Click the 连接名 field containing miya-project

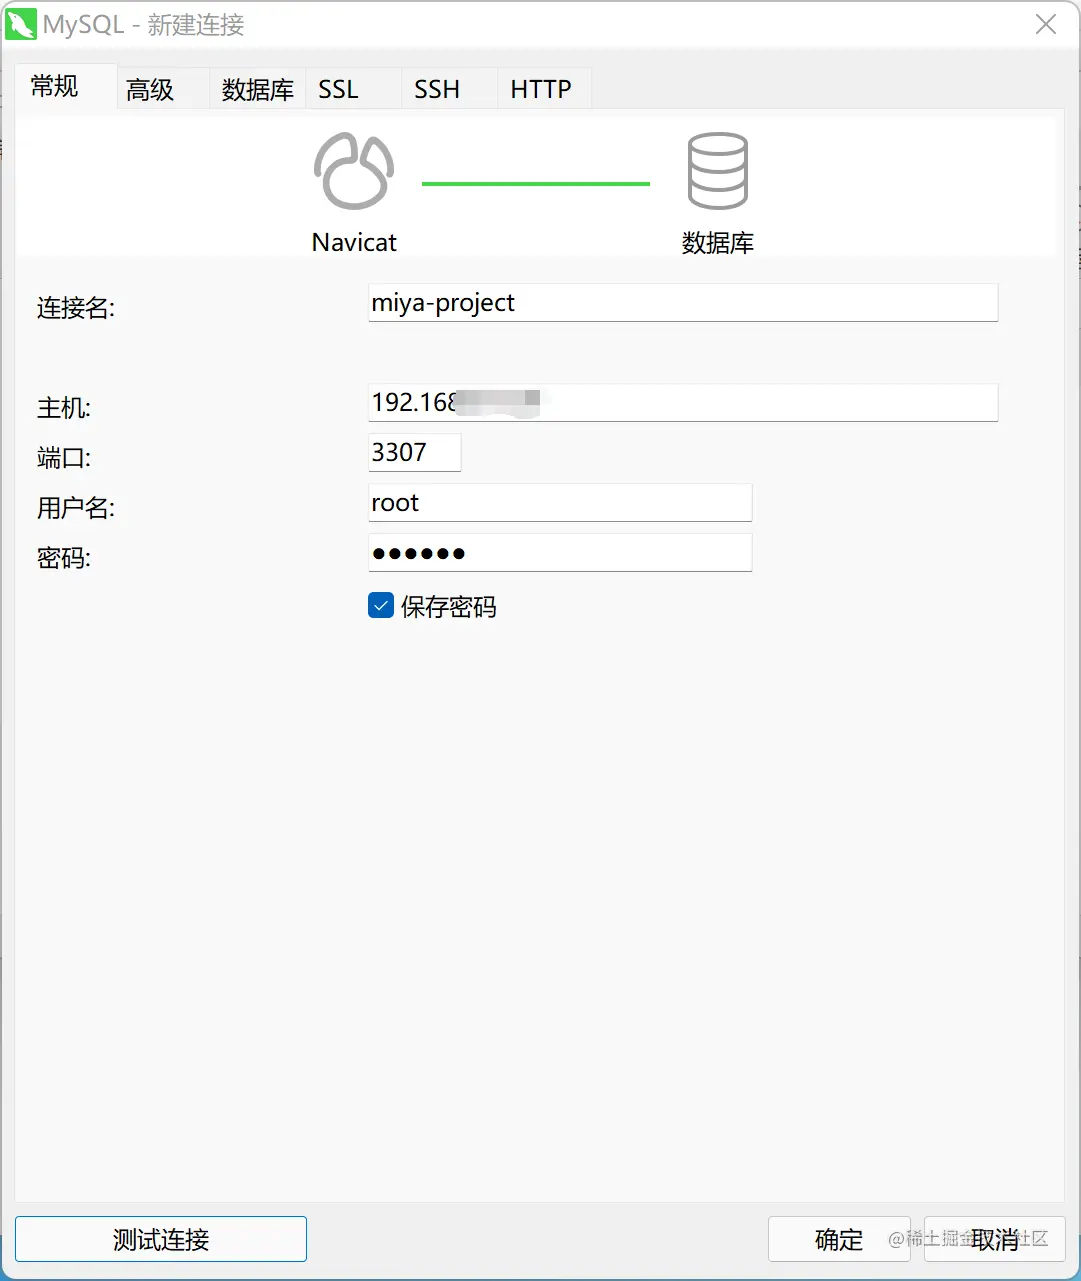click(683, 303)
